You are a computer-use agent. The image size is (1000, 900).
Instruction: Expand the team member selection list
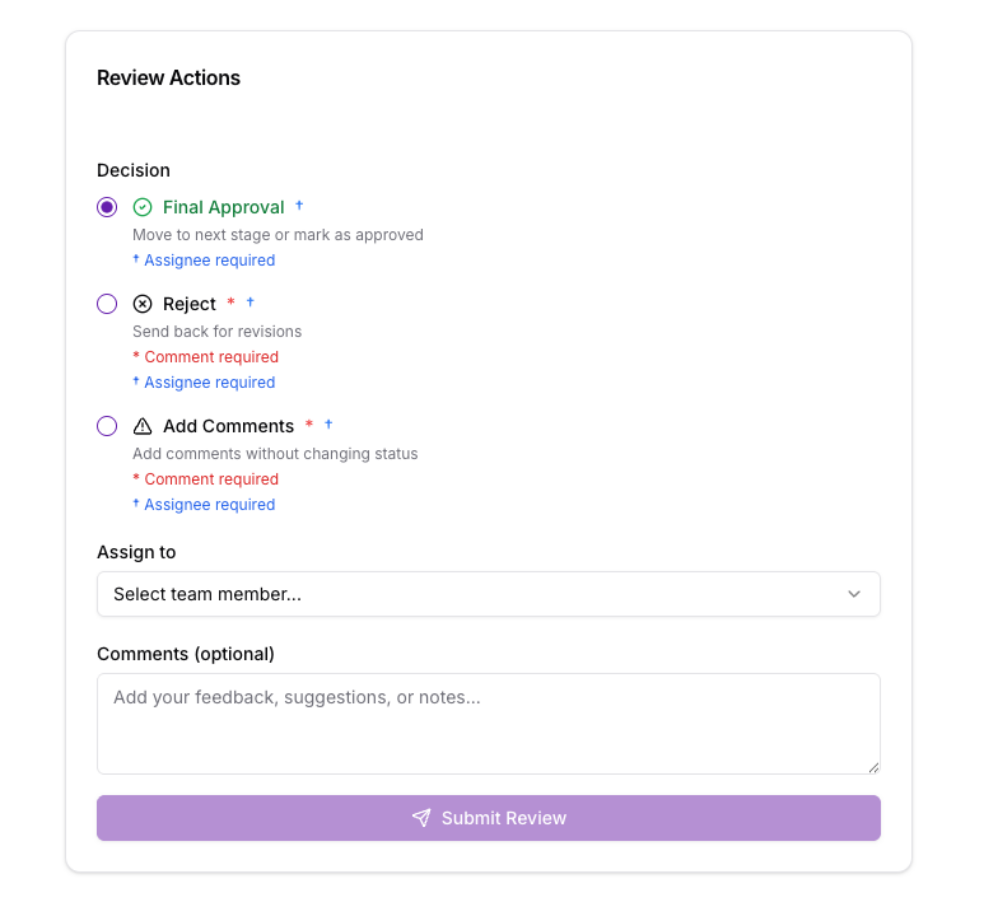point(489,594)
